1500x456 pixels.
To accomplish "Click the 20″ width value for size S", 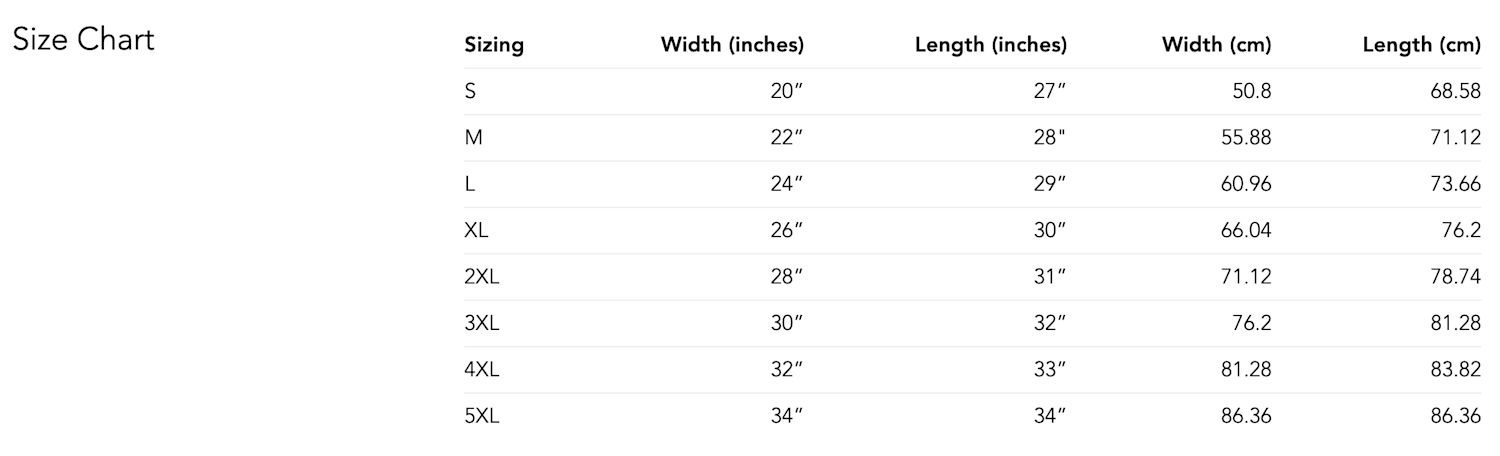I will (787, 91).
